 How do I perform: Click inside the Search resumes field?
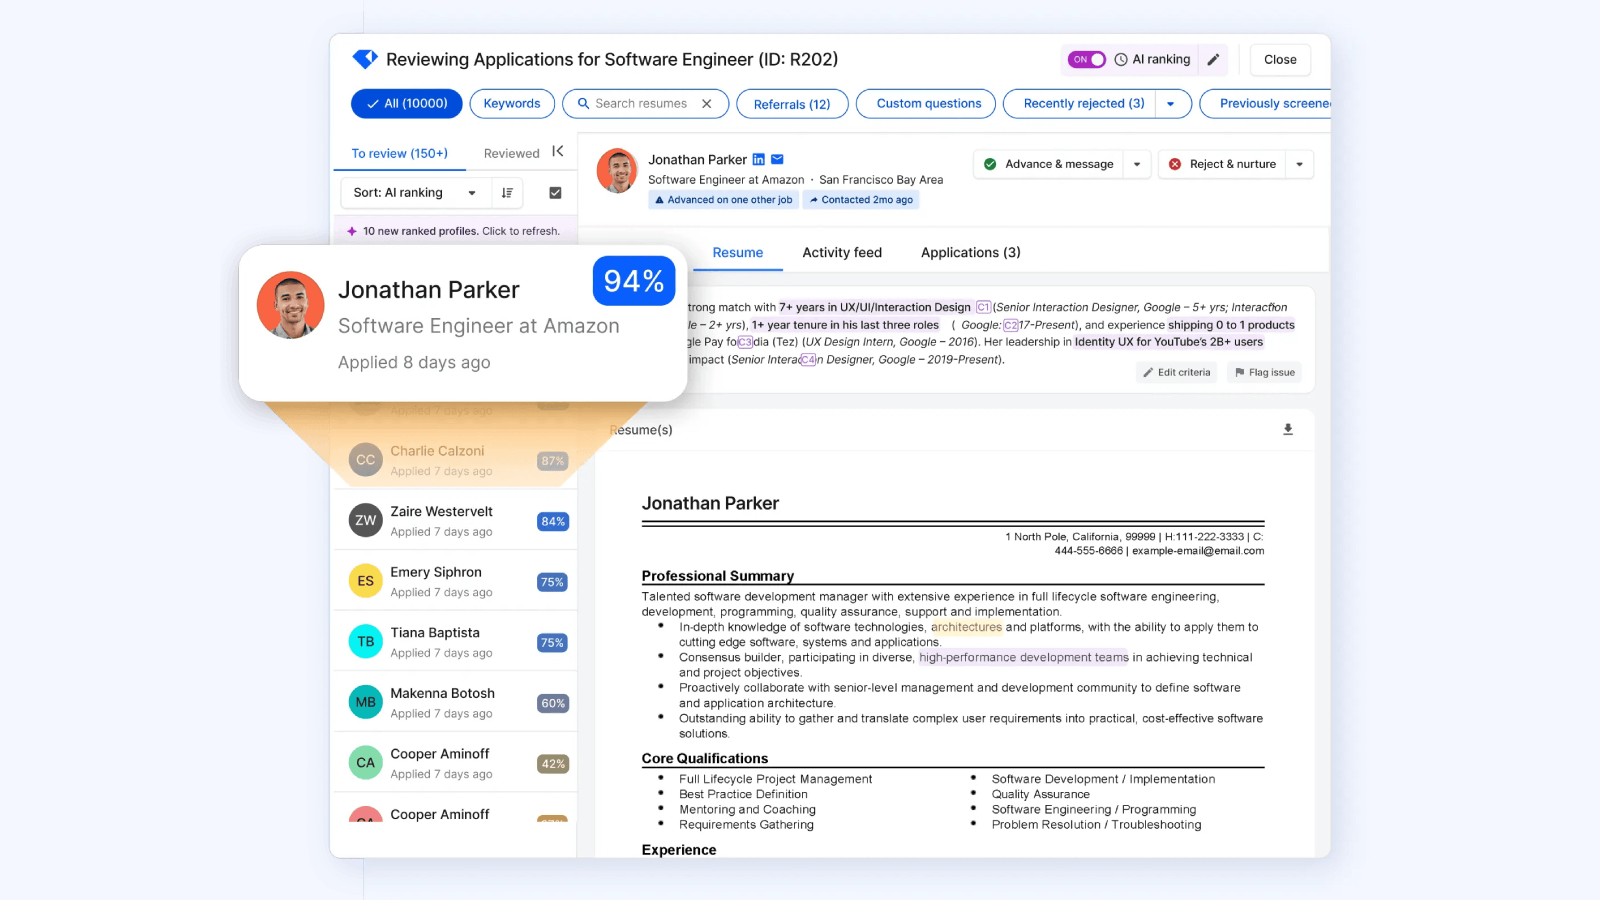pos(640,103)
